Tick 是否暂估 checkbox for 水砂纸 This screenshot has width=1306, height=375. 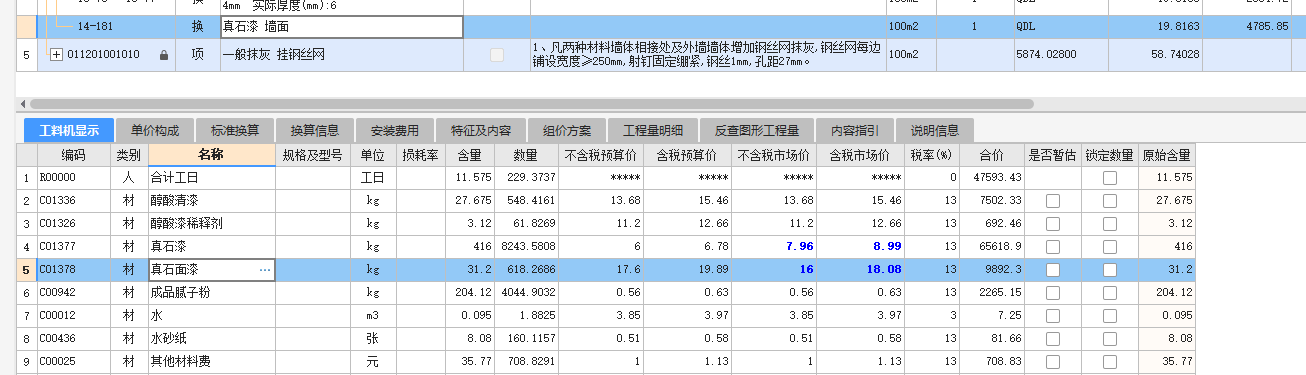tap(1052, 339)
